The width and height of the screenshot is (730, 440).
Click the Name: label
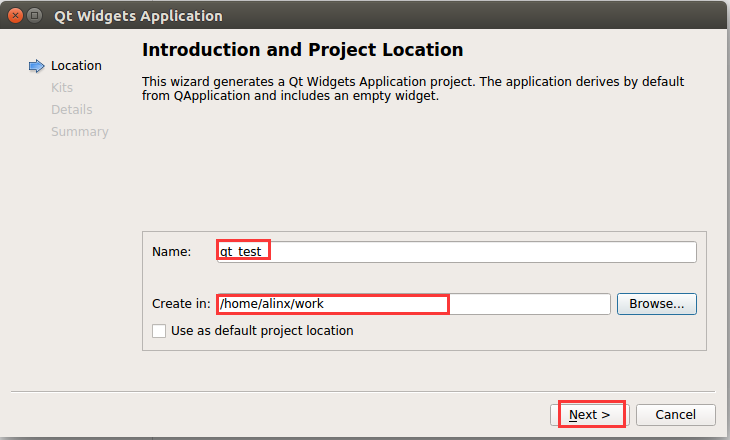point(171,252)
